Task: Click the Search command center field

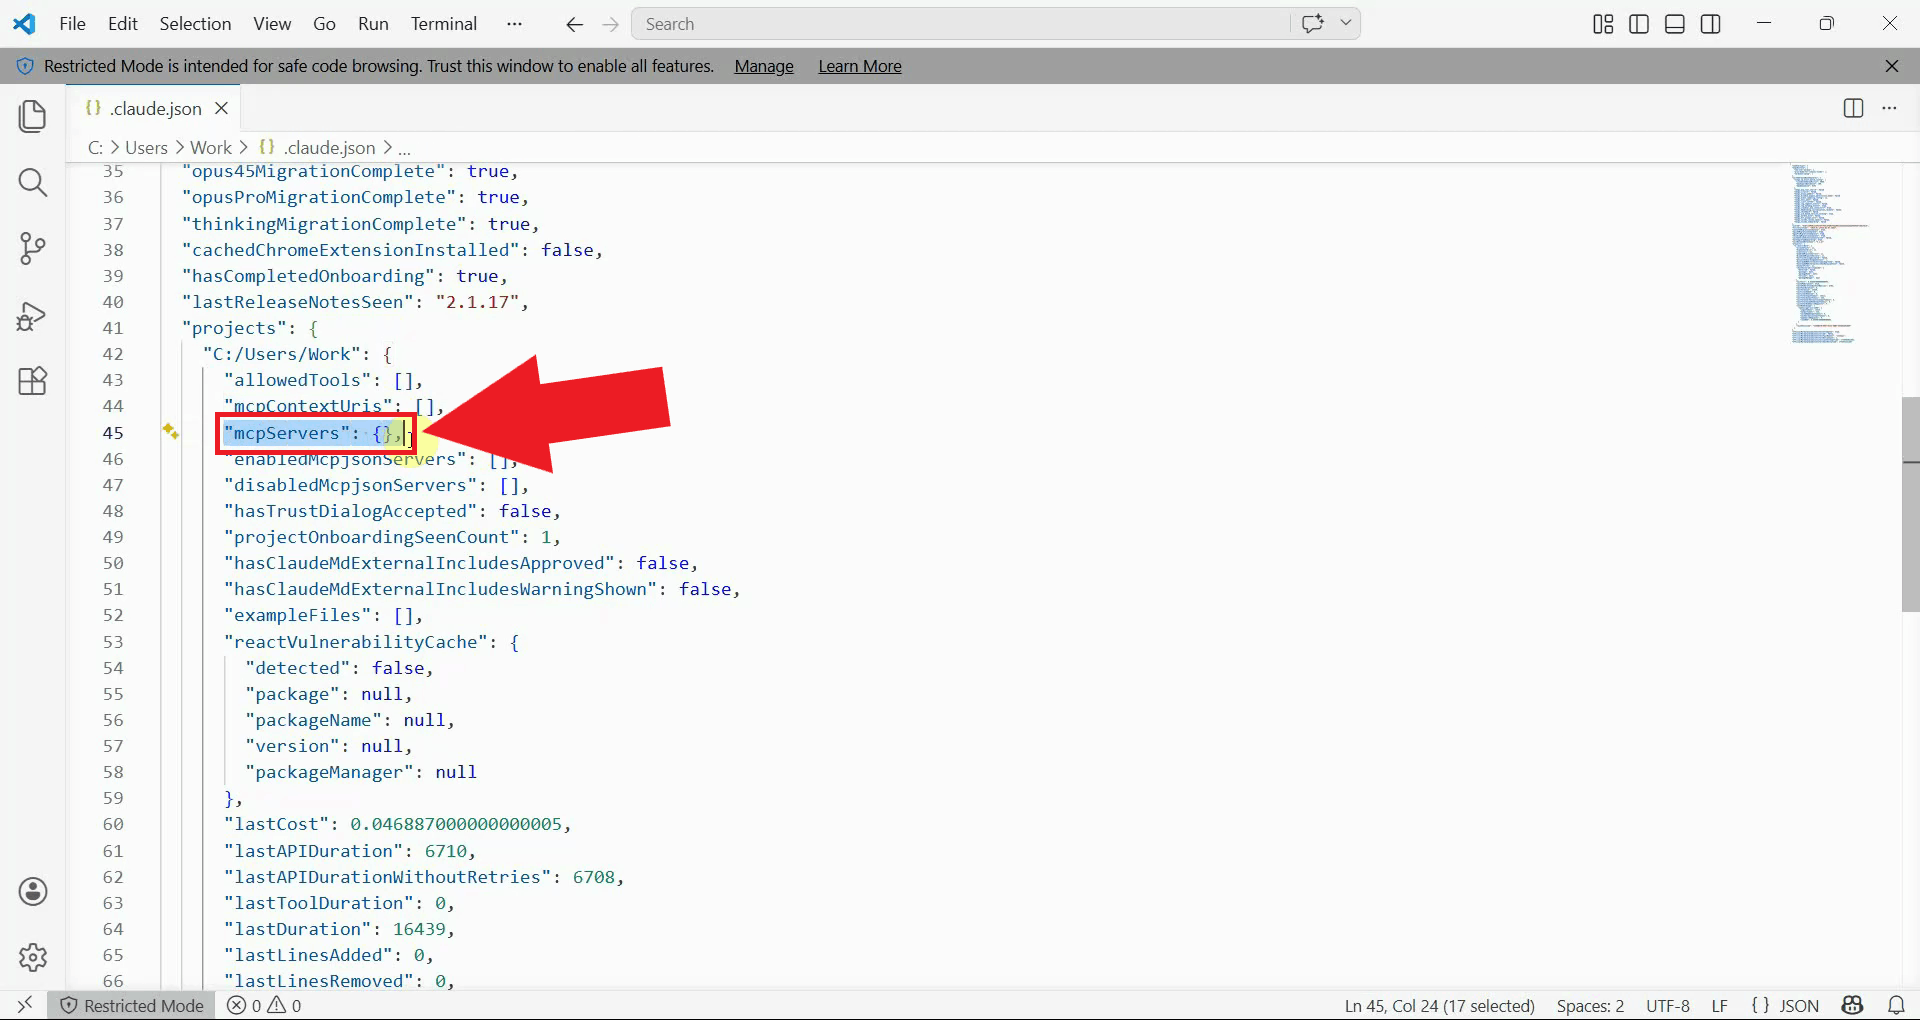Action: coord(961,24)
